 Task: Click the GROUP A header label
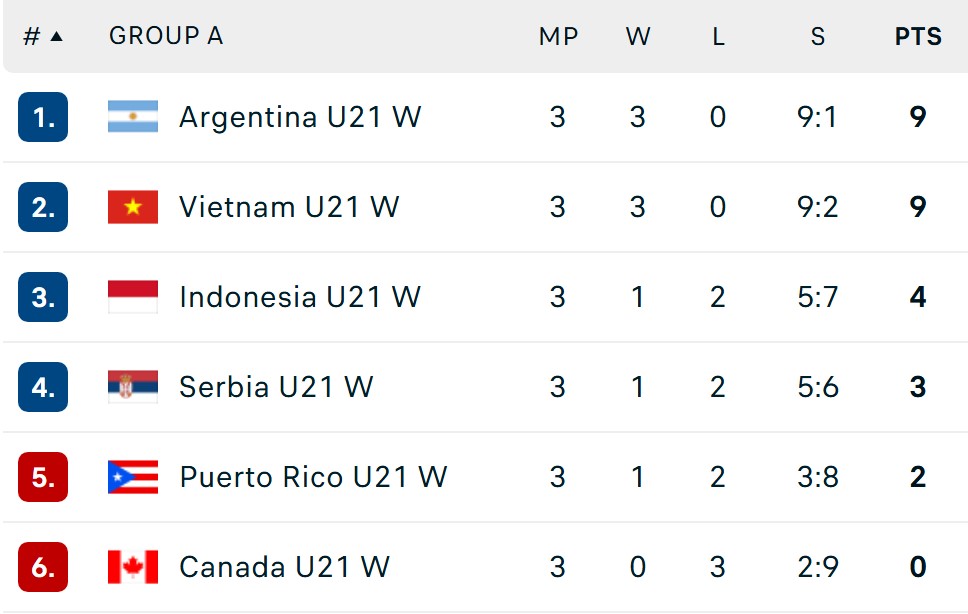(x=166, y=36)
